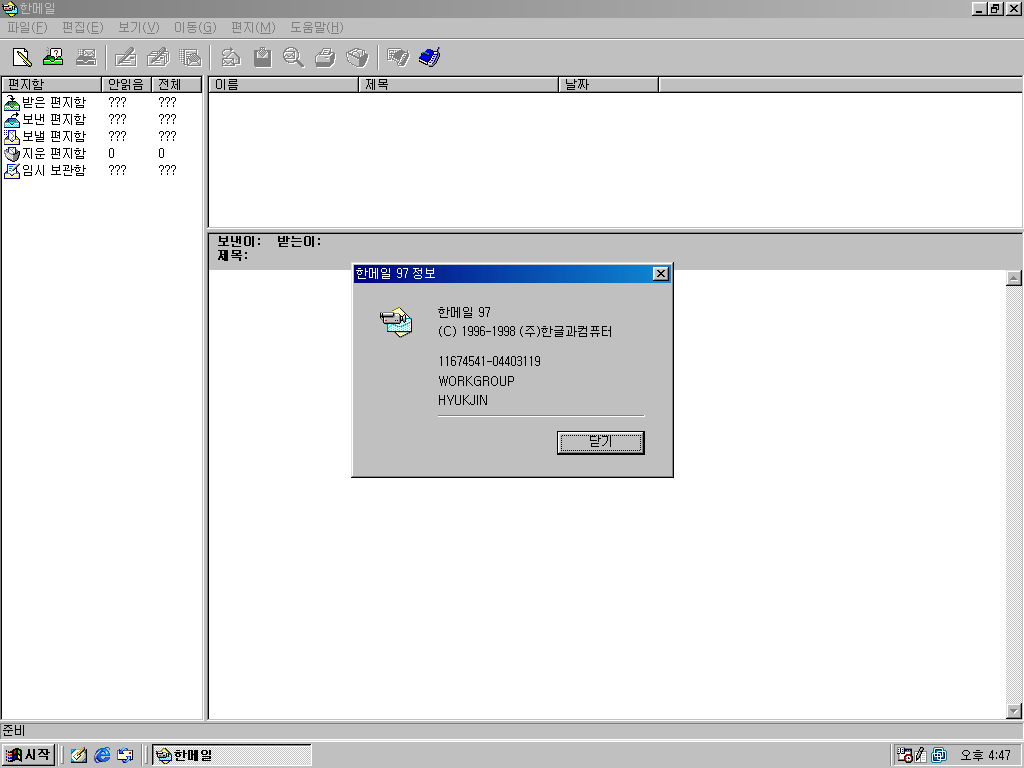
Task: Click the 한메일 taskbar button
Action: 232,755
